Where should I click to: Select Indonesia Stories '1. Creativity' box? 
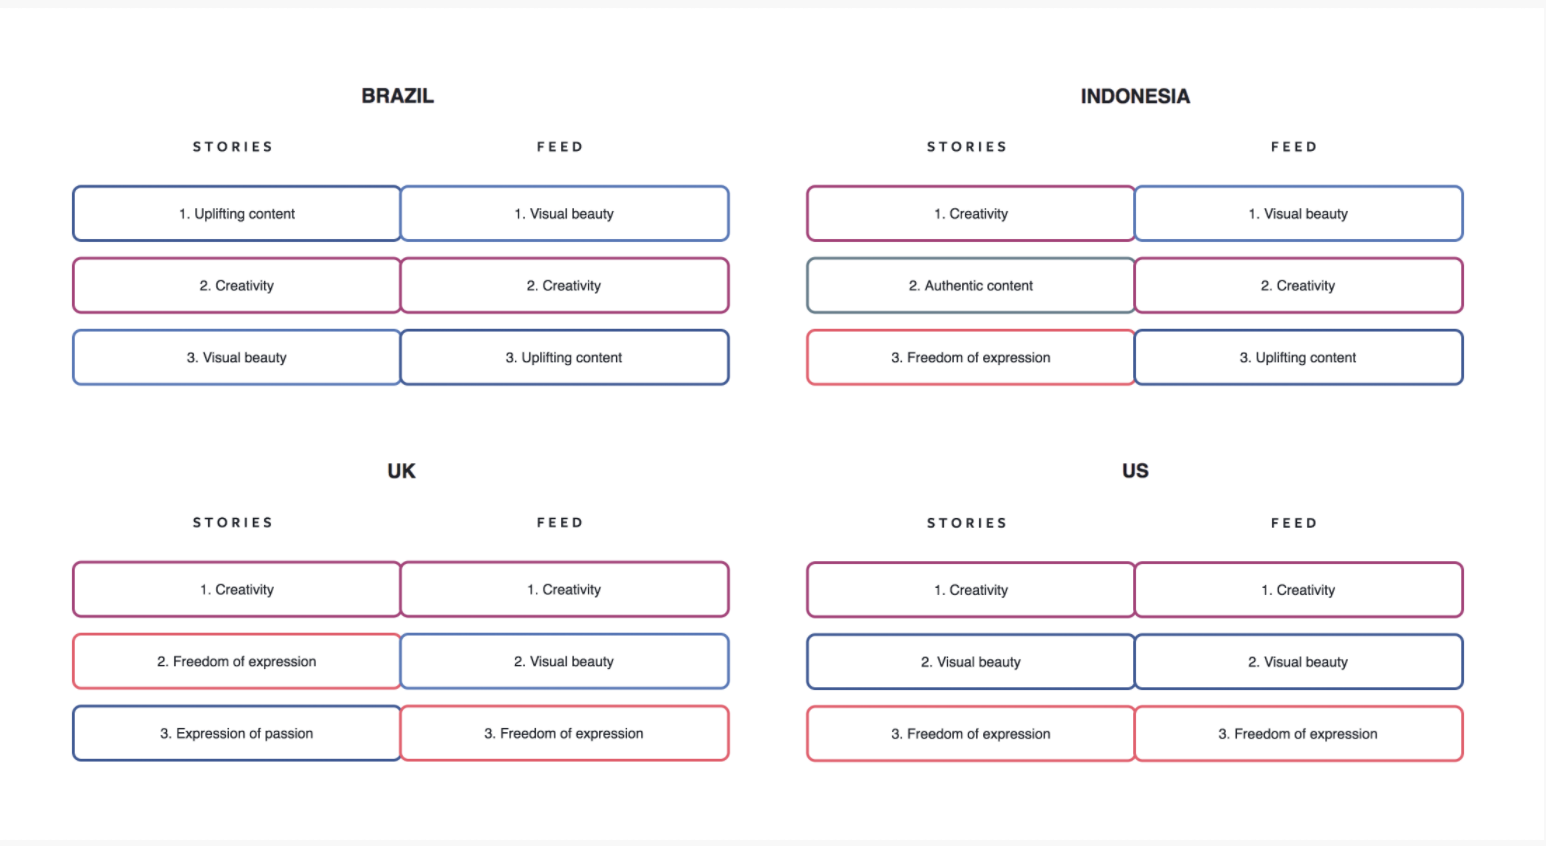(971, 213)
